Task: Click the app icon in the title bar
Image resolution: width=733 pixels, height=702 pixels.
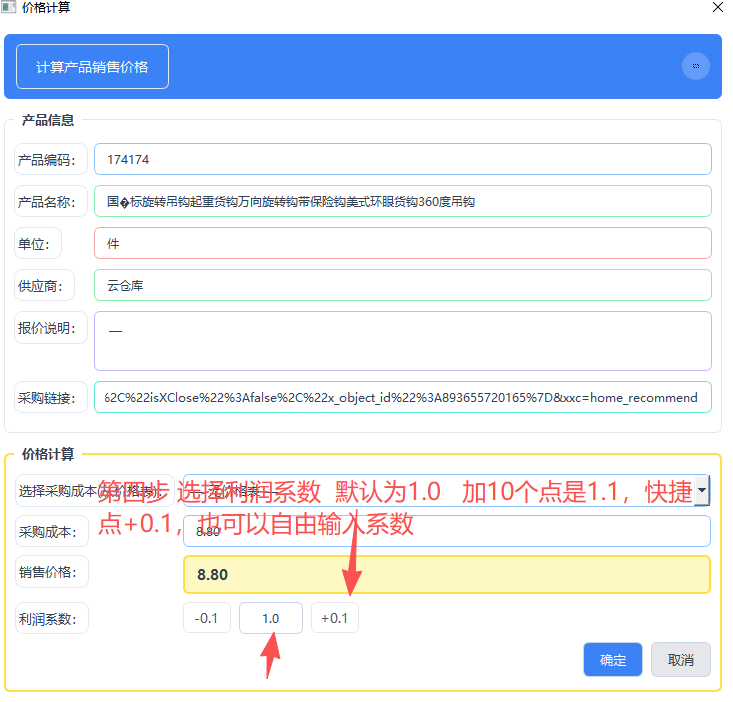Action: coord(8,7)
